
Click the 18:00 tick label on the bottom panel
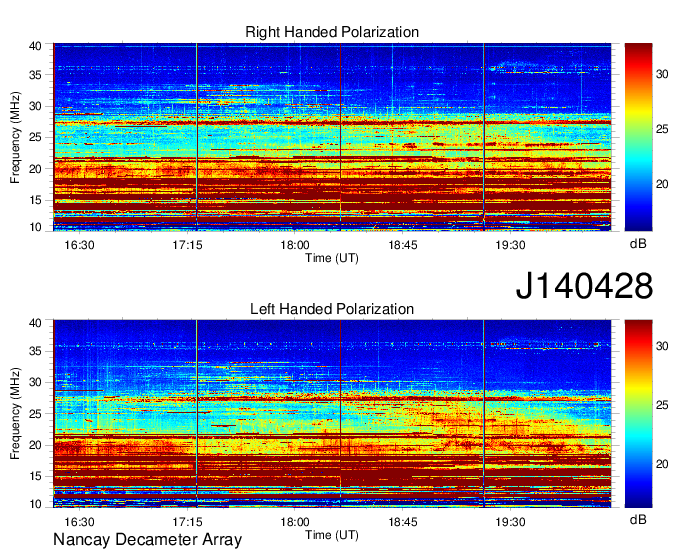[x=295, y=522]
